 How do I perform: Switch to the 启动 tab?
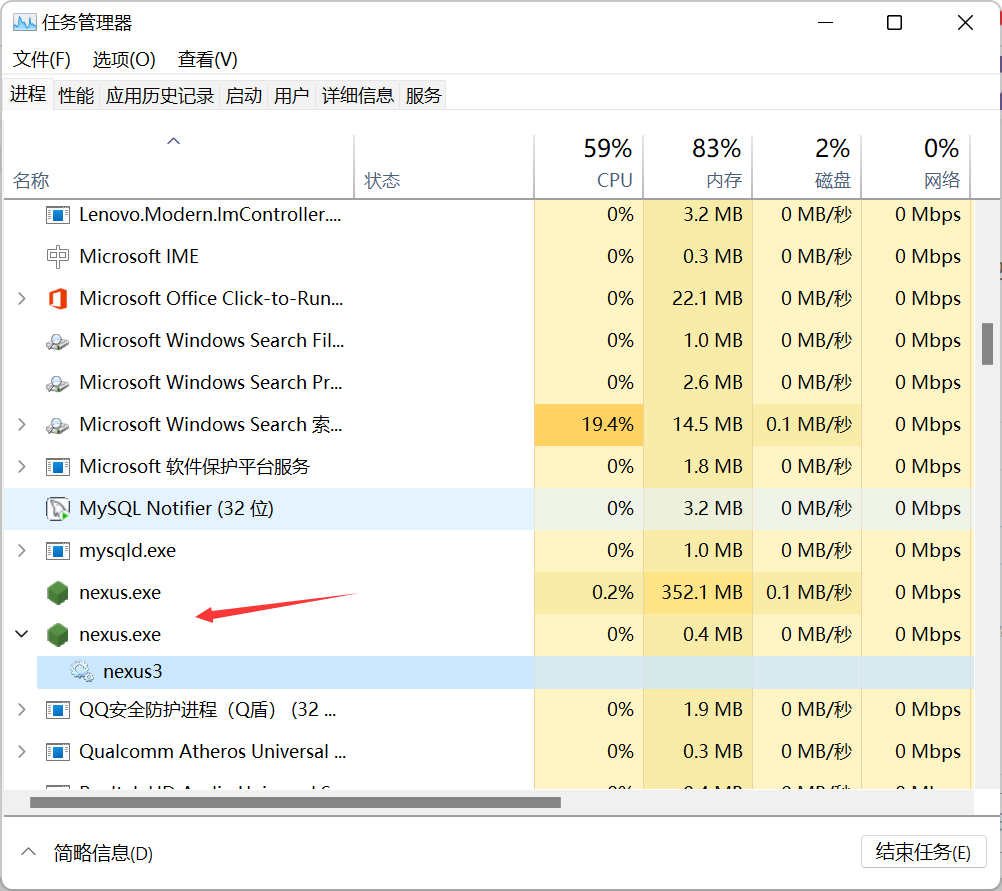click(x=243, y=96)
